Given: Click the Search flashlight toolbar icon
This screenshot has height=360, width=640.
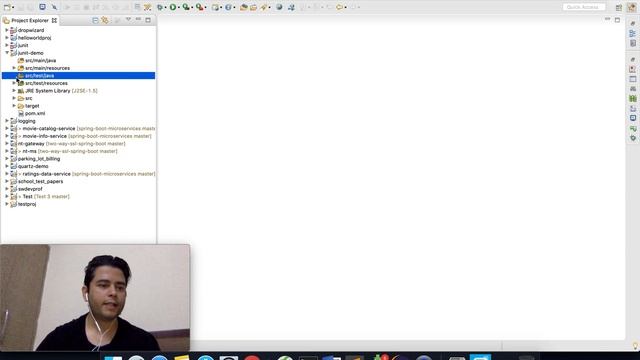Looking at the screenshot, I should coord(264,7).
